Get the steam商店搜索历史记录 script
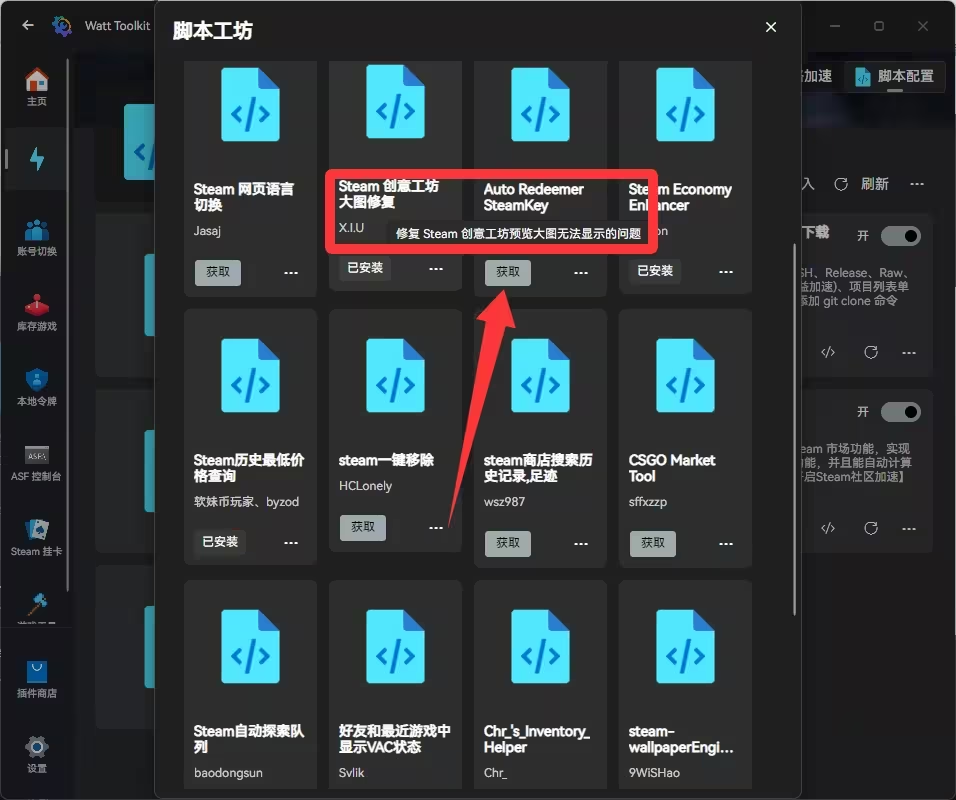The height and width of the screenshot is (800, 956). pos(508,543)
